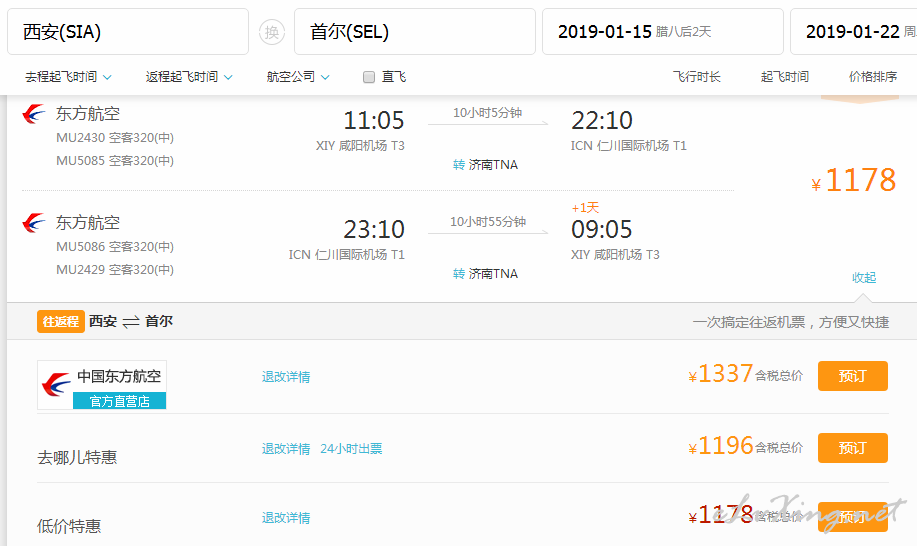Open 退改详情 for 中国东方航空 fare
This screenshot has height=546, width=917.
click(x=286, y=377)
